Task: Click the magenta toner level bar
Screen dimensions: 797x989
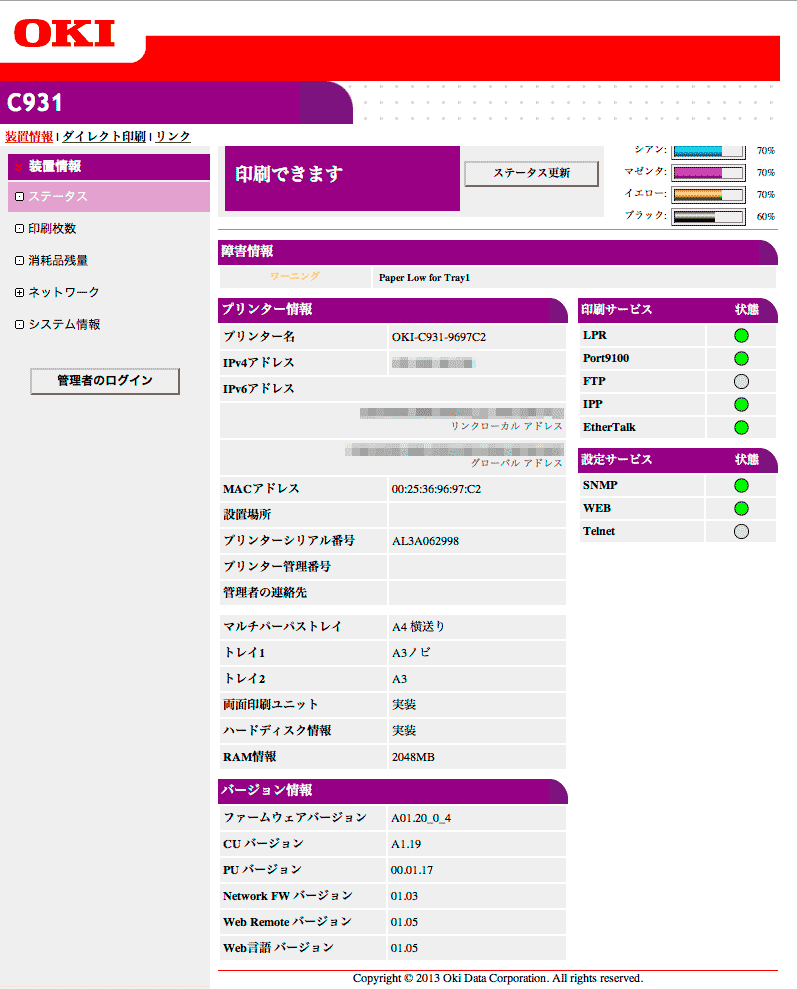Action: point(708,173)
